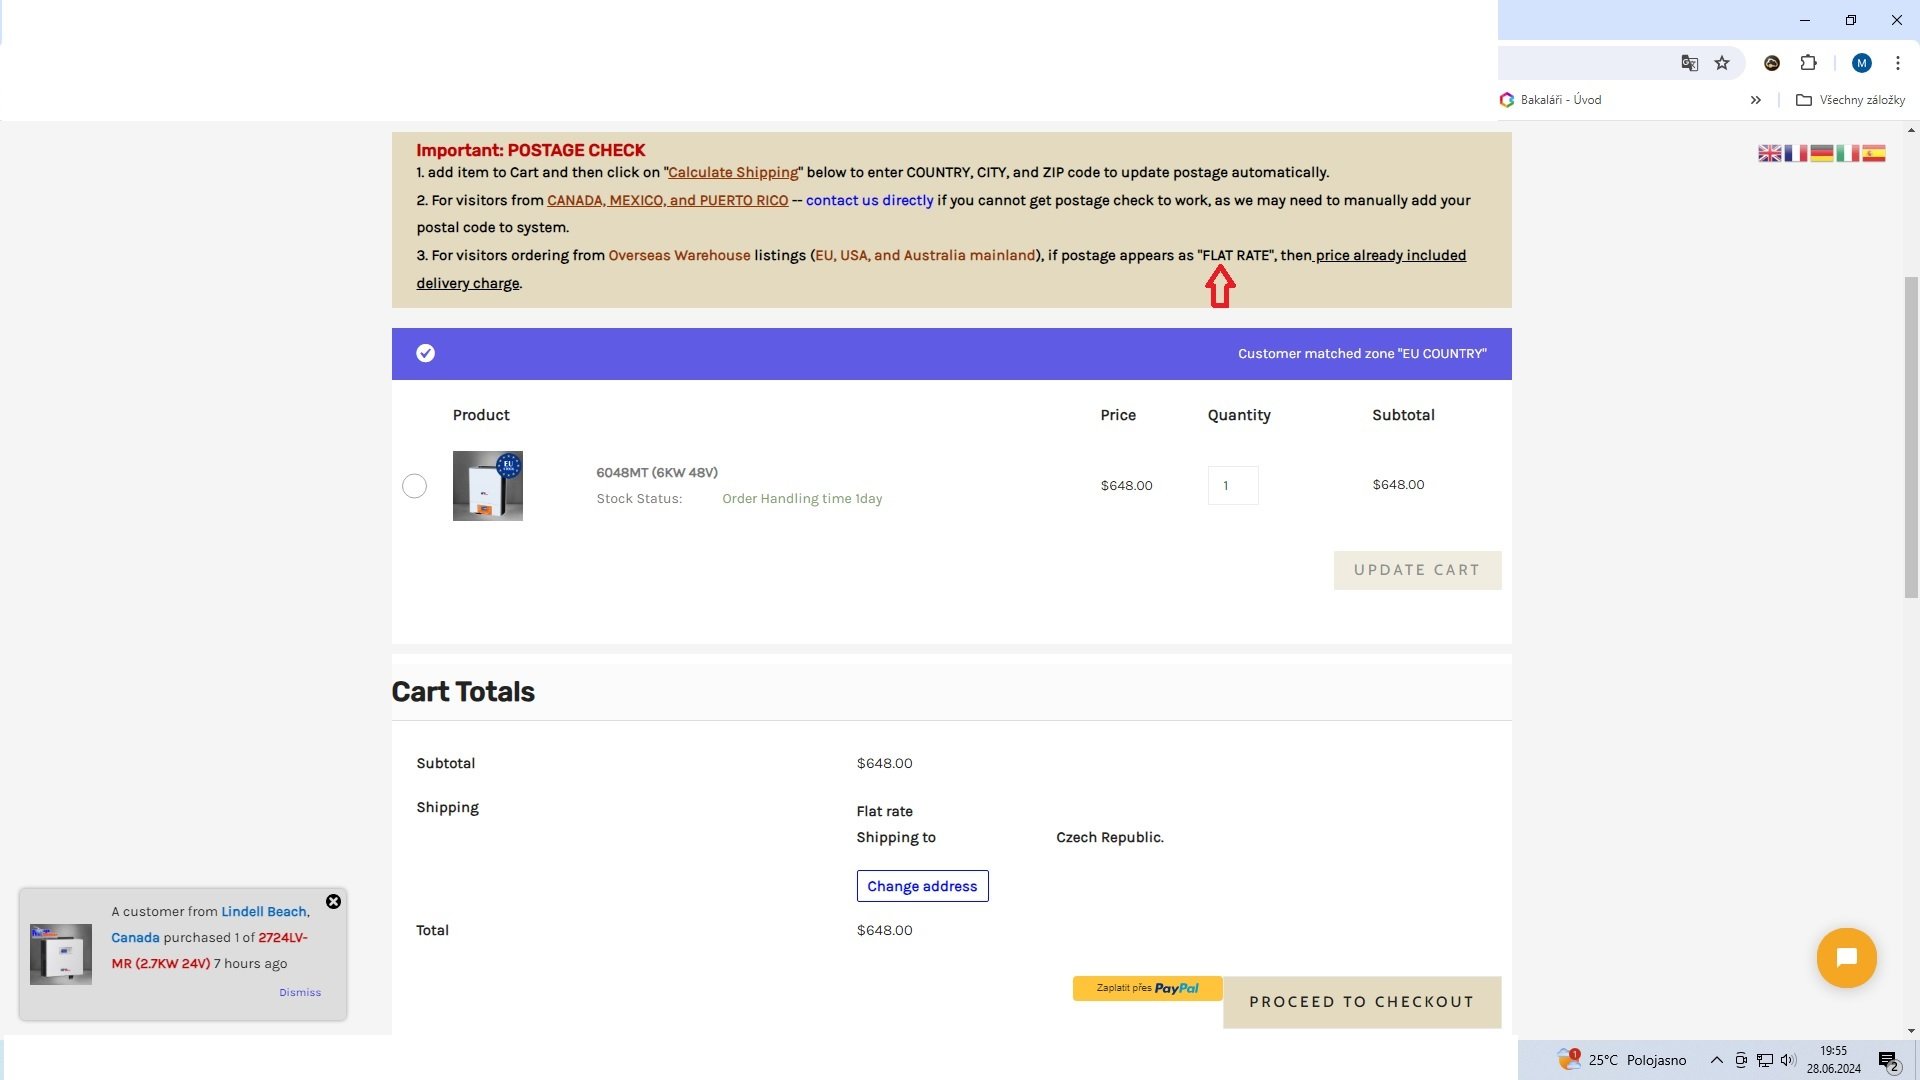Open the Chrome three-dot menu
1920x1080 pixels.
pos(1897,63)
